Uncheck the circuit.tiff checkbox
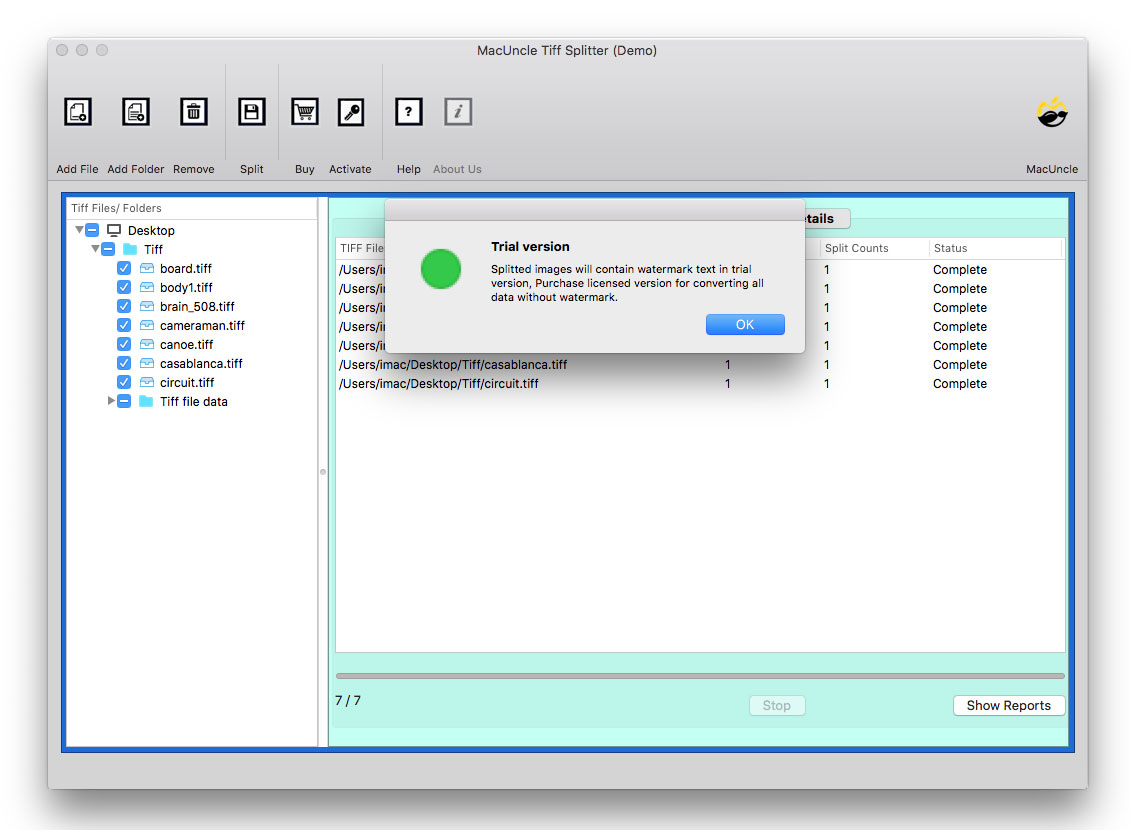1130x830 pixels. (x=124, y=382)
